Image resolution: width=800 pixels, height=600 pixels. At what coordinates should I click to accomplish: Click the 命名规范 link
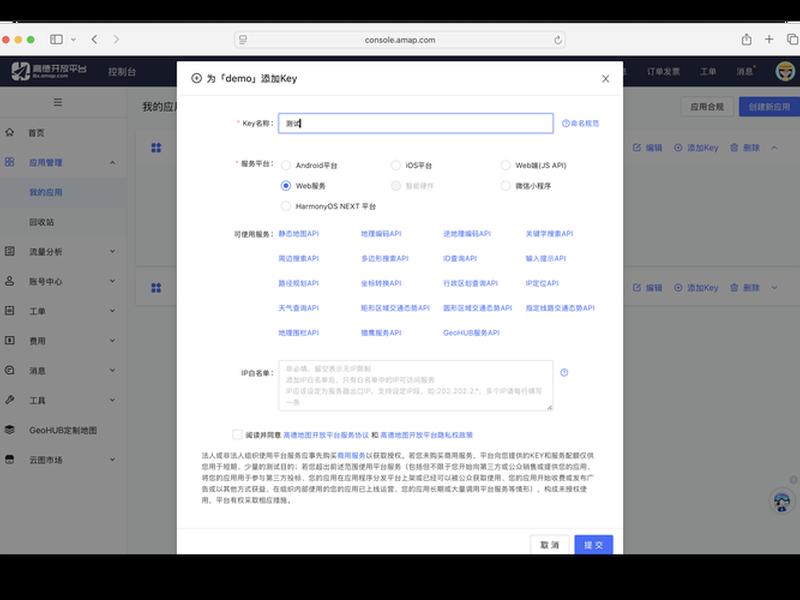tap(580, 123)
